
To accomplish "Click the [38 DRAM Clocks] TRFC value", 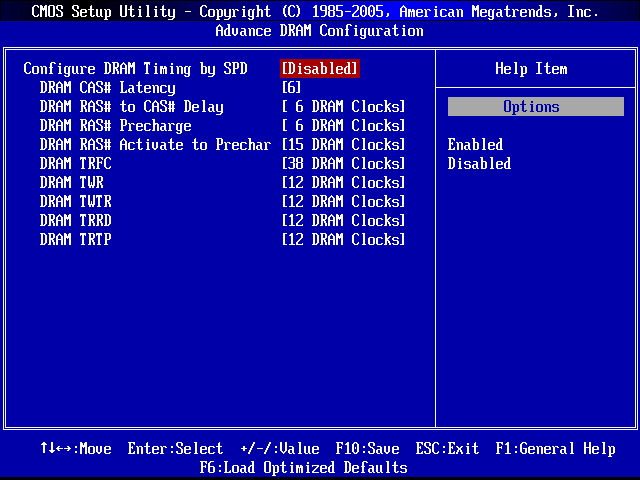I will [x=343, y=164].
